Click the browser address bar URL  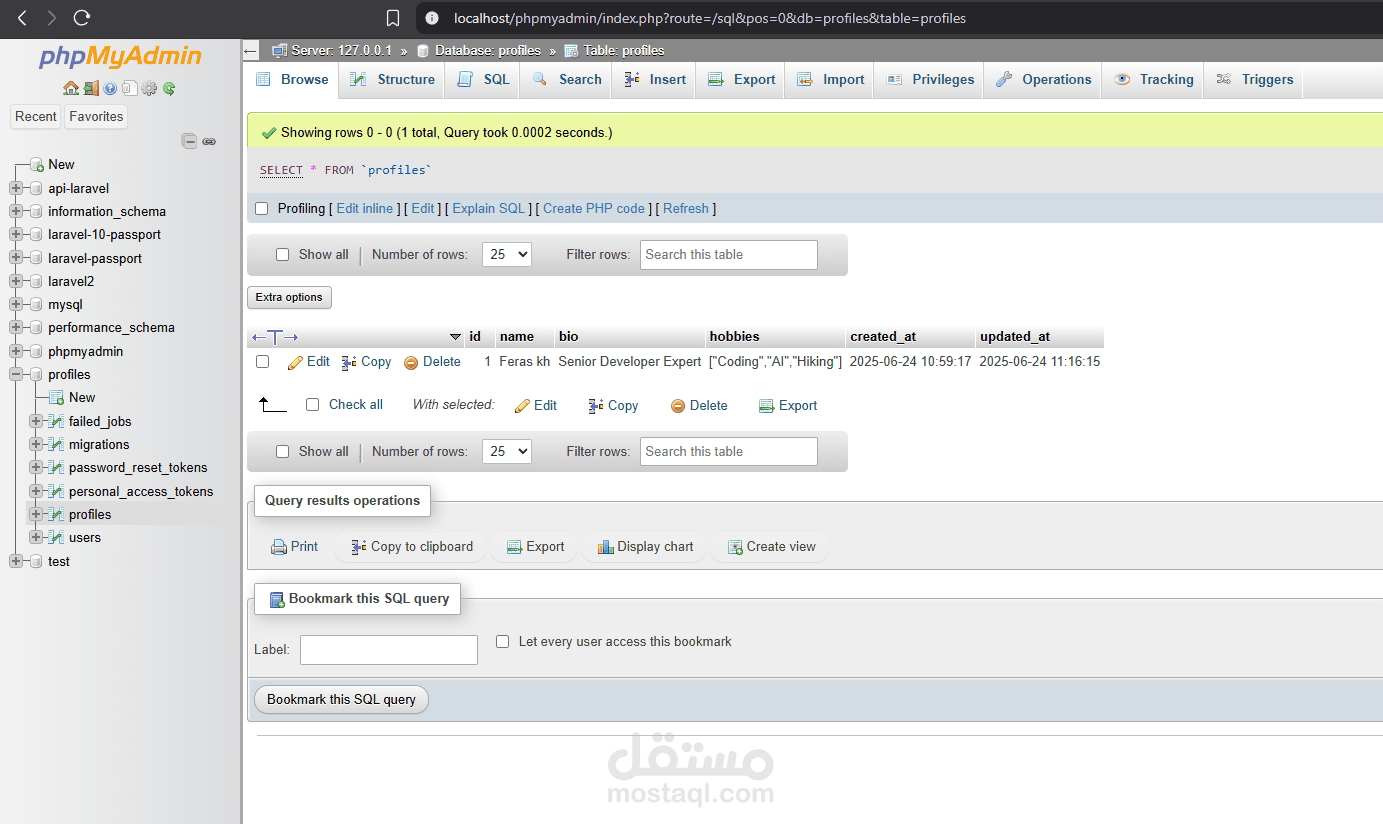pyautogui.click(x=710, y=18)
